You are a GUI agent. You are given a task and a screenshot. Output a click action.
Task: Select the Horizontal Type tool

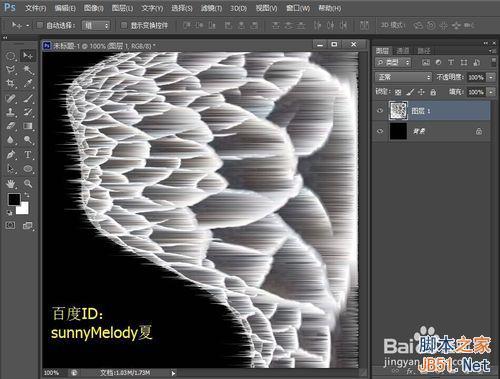pyautogui.click(x=28, y=155)
